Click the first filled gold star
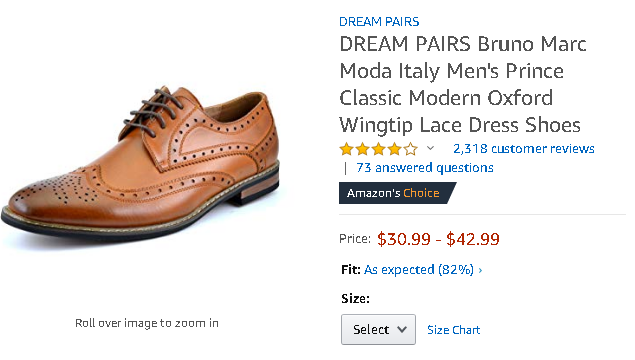This screenshot has width=635, height=360. (x=347, y=149)
